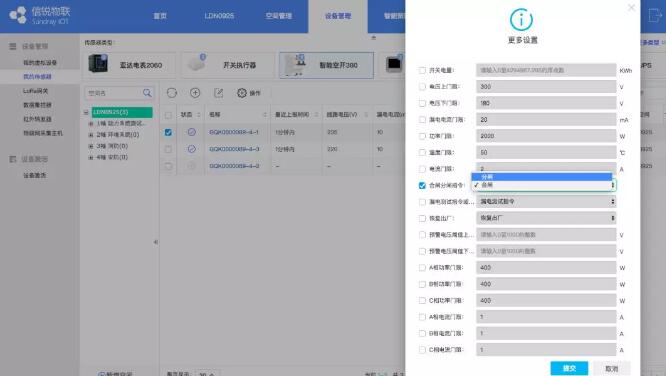This screenshot has height=376, width=666.
Task: Switch to the 空间管理 top tab
Action: tap(279, 16)
